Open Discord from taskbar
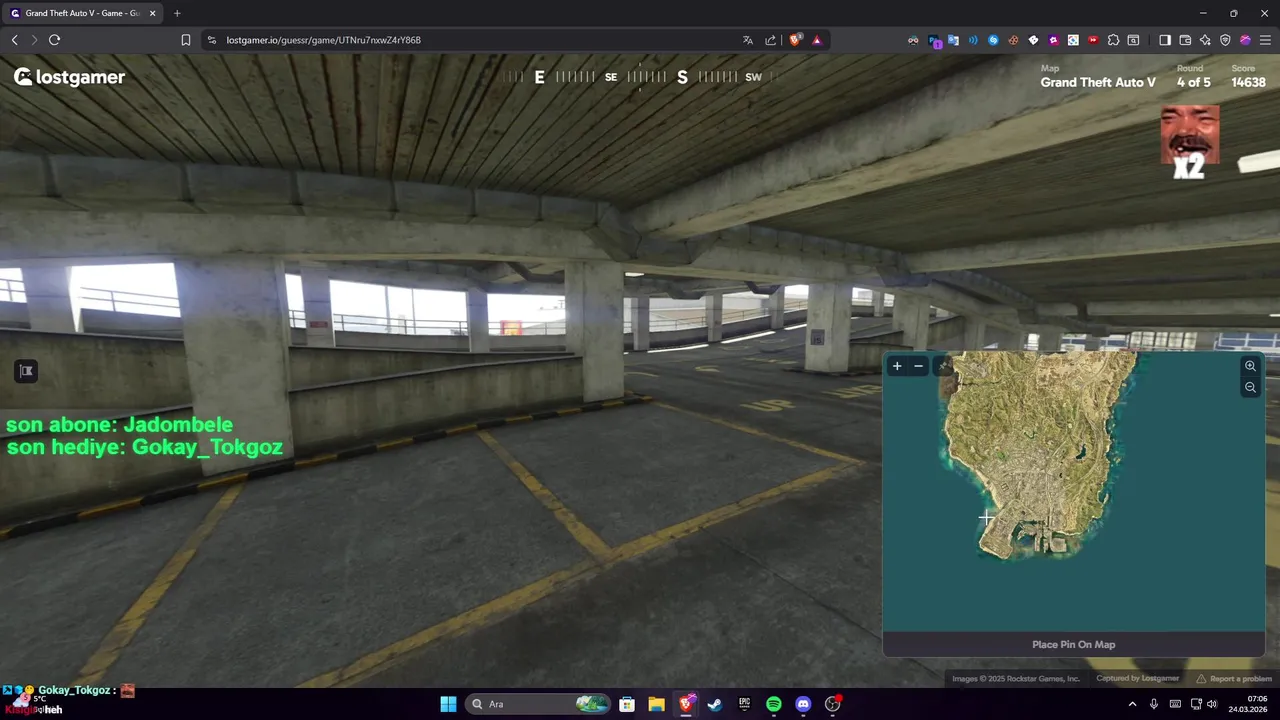 [x=803, y=704]
